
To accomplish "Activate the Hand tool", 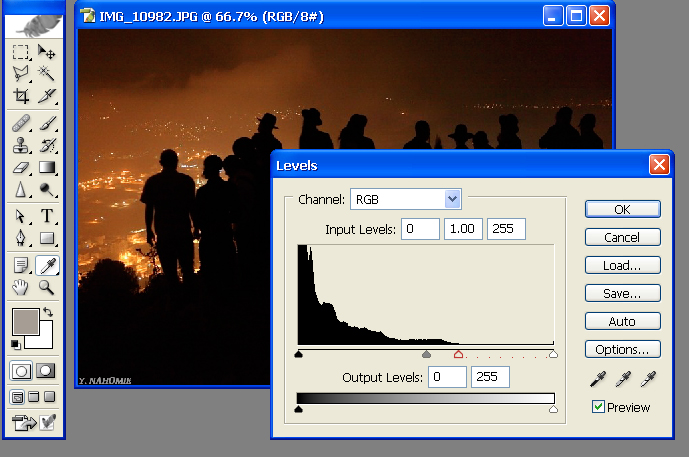I will 21,287.
